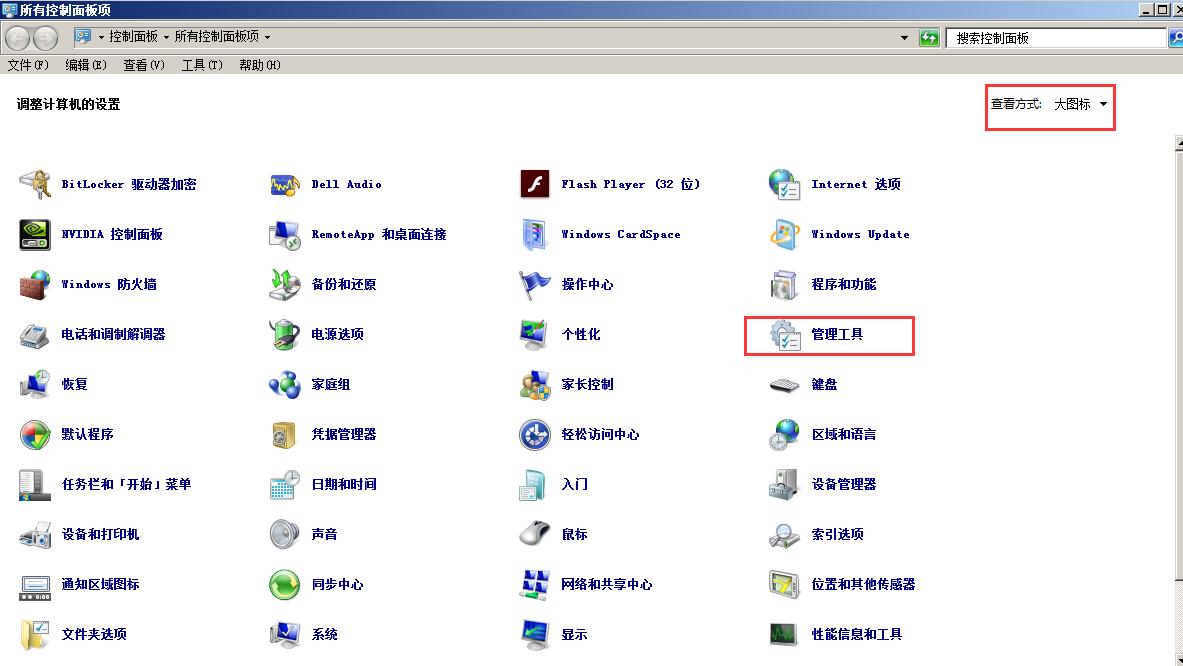Screen dimensions: 1183x666
Task: Click 通知区域图标 link
Action: coord(100,584)
